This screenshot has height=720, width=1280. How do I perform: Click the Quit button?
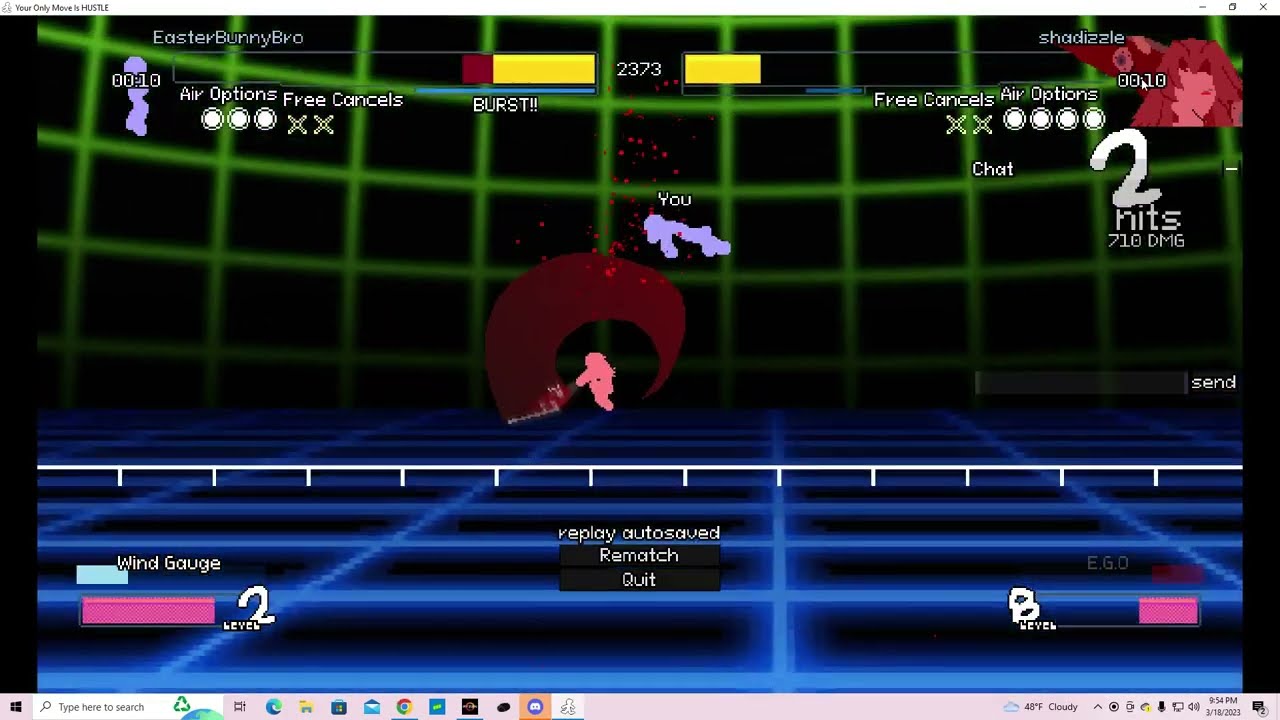(x=639, y=580)
